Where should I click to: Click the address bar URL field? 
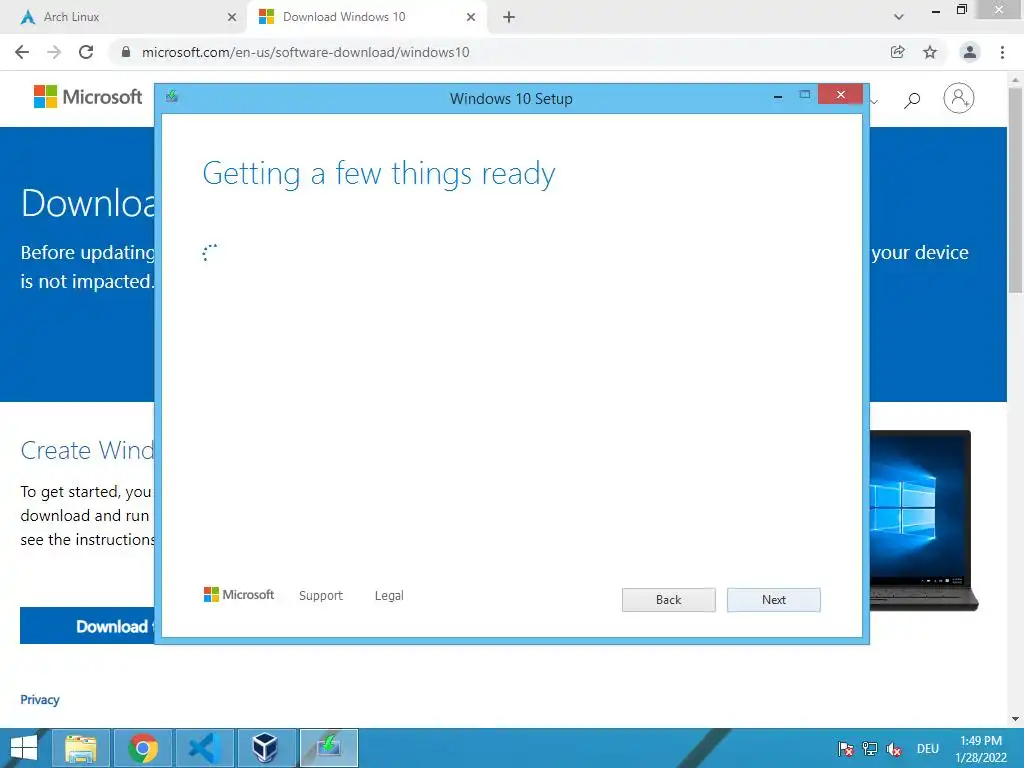coord(502,52)
